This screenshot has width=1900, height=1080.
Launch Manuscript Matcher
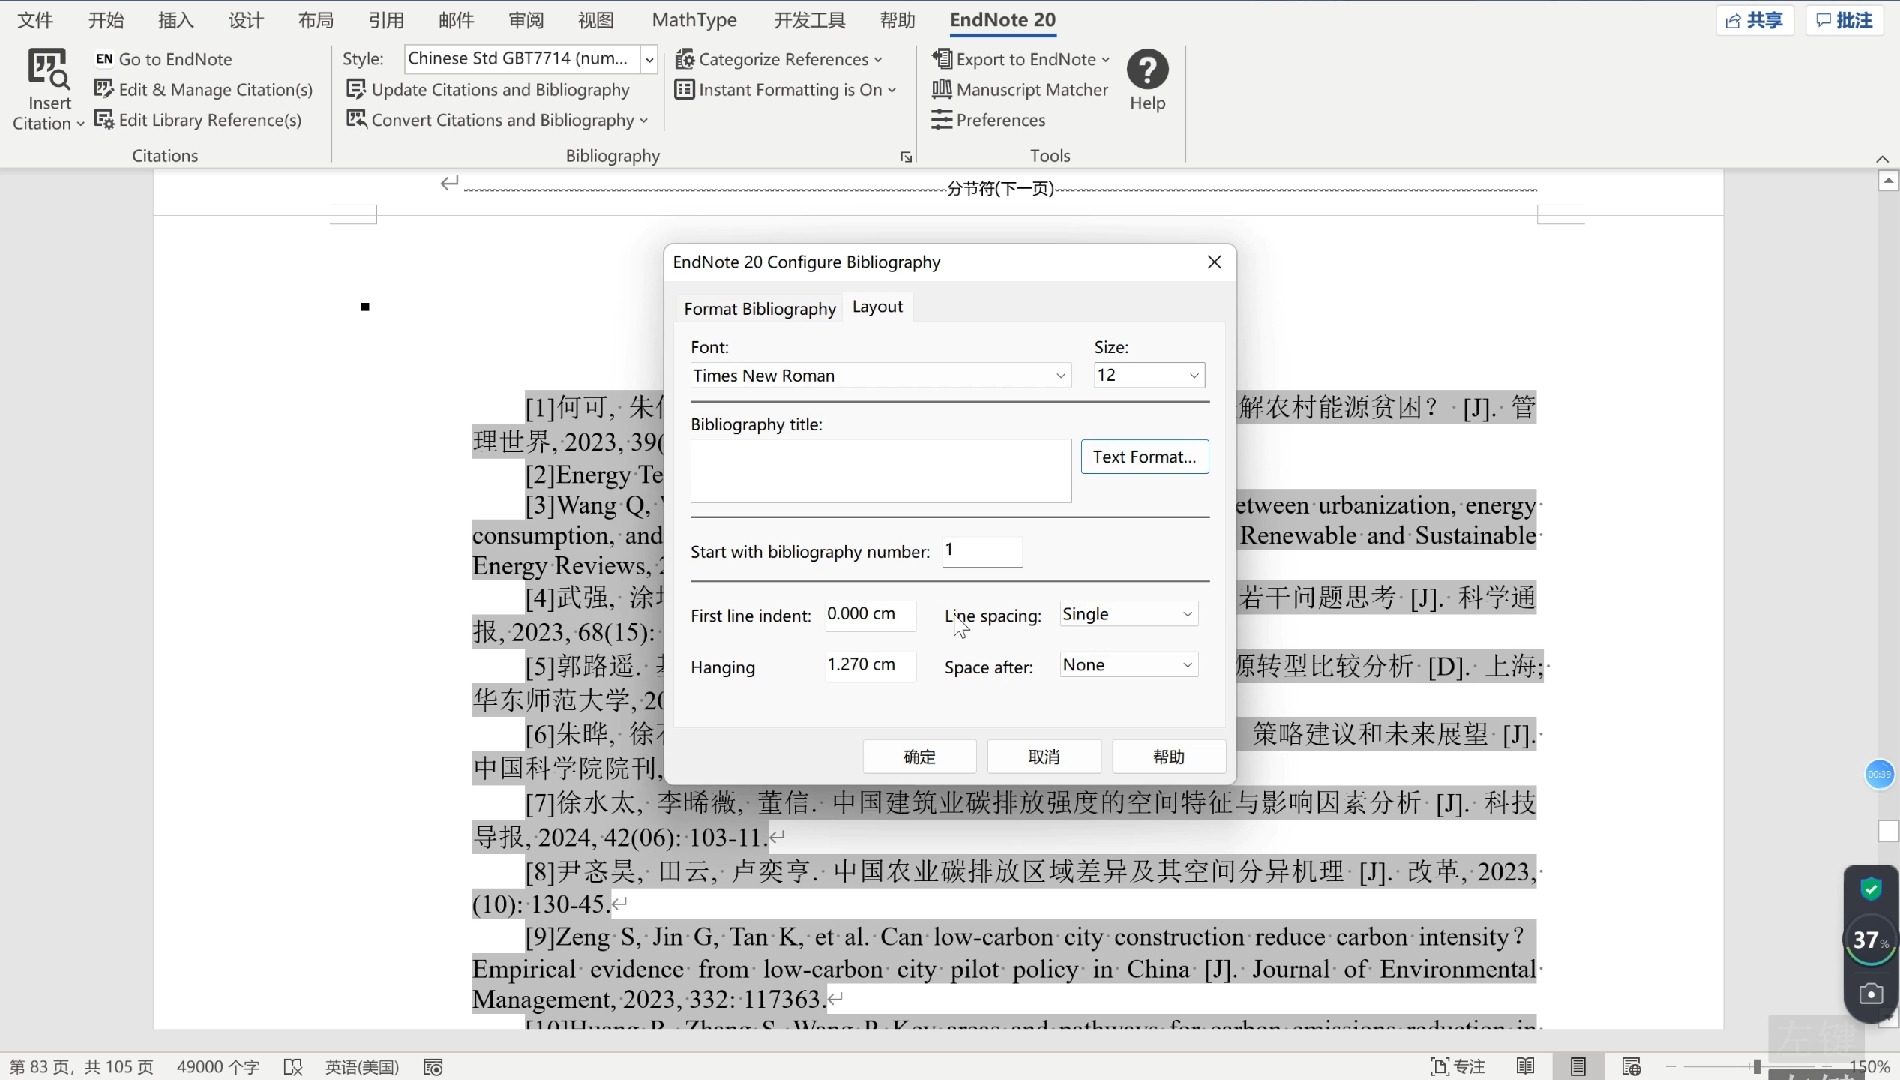(1020, 89)
